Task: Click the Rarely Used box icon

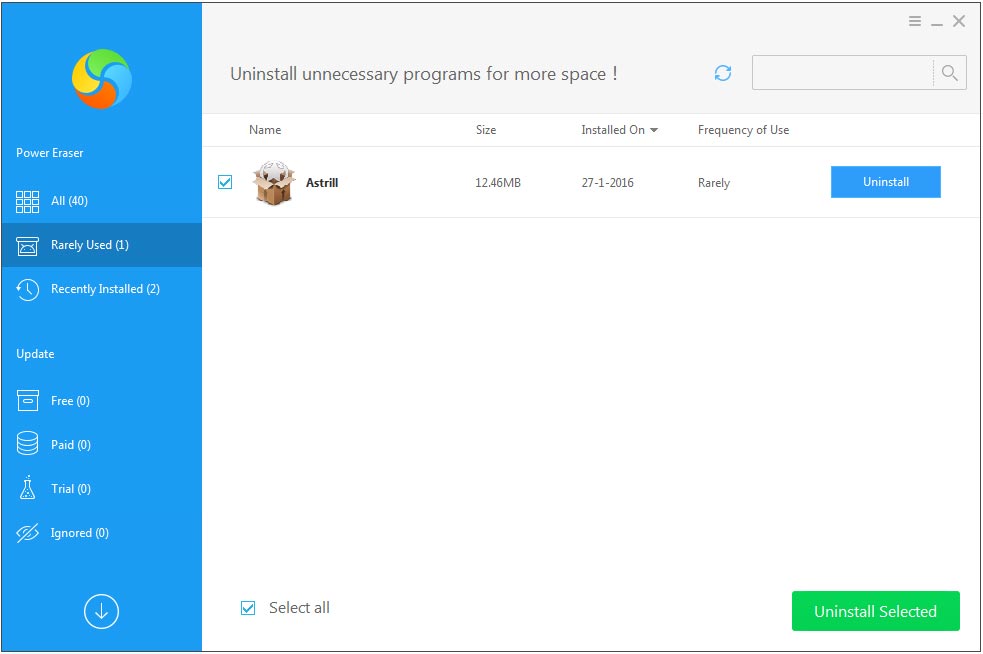Action: (28, 246)
